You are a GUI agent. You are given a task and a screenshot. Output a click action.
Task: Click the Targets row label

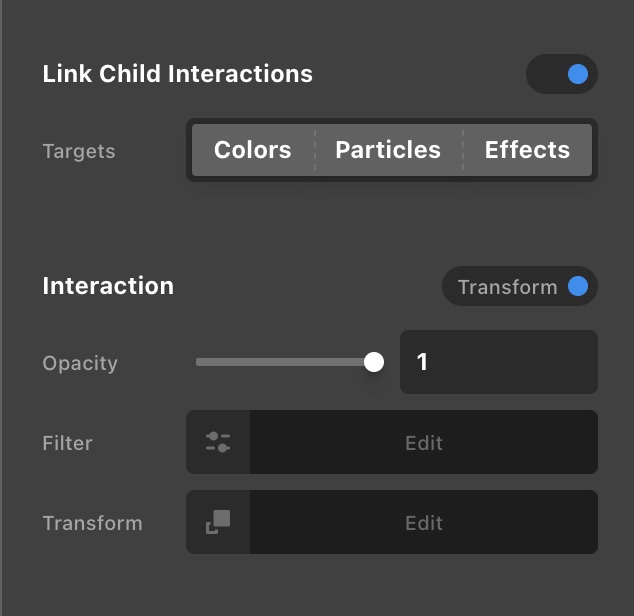[79, 152]
